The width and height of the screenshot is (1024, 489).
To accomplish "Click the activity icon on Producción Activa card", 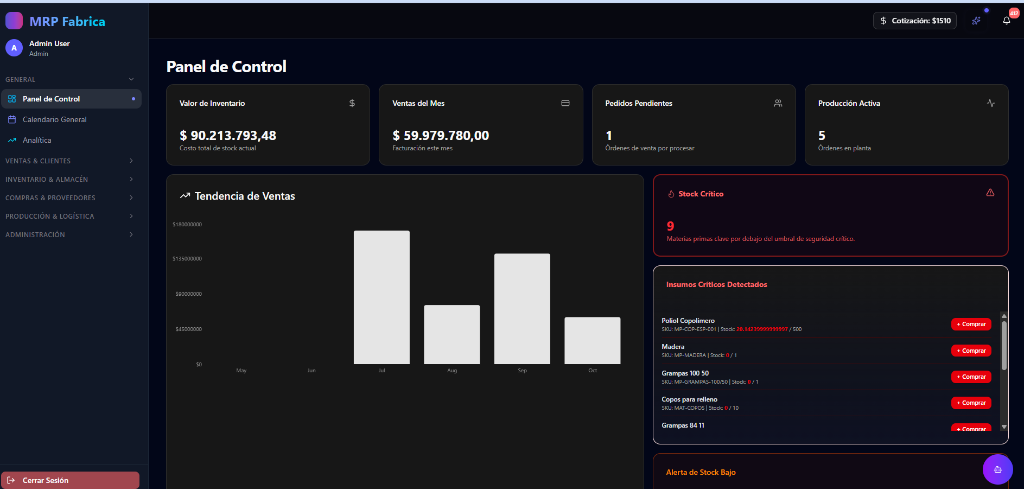I will 991,103.
